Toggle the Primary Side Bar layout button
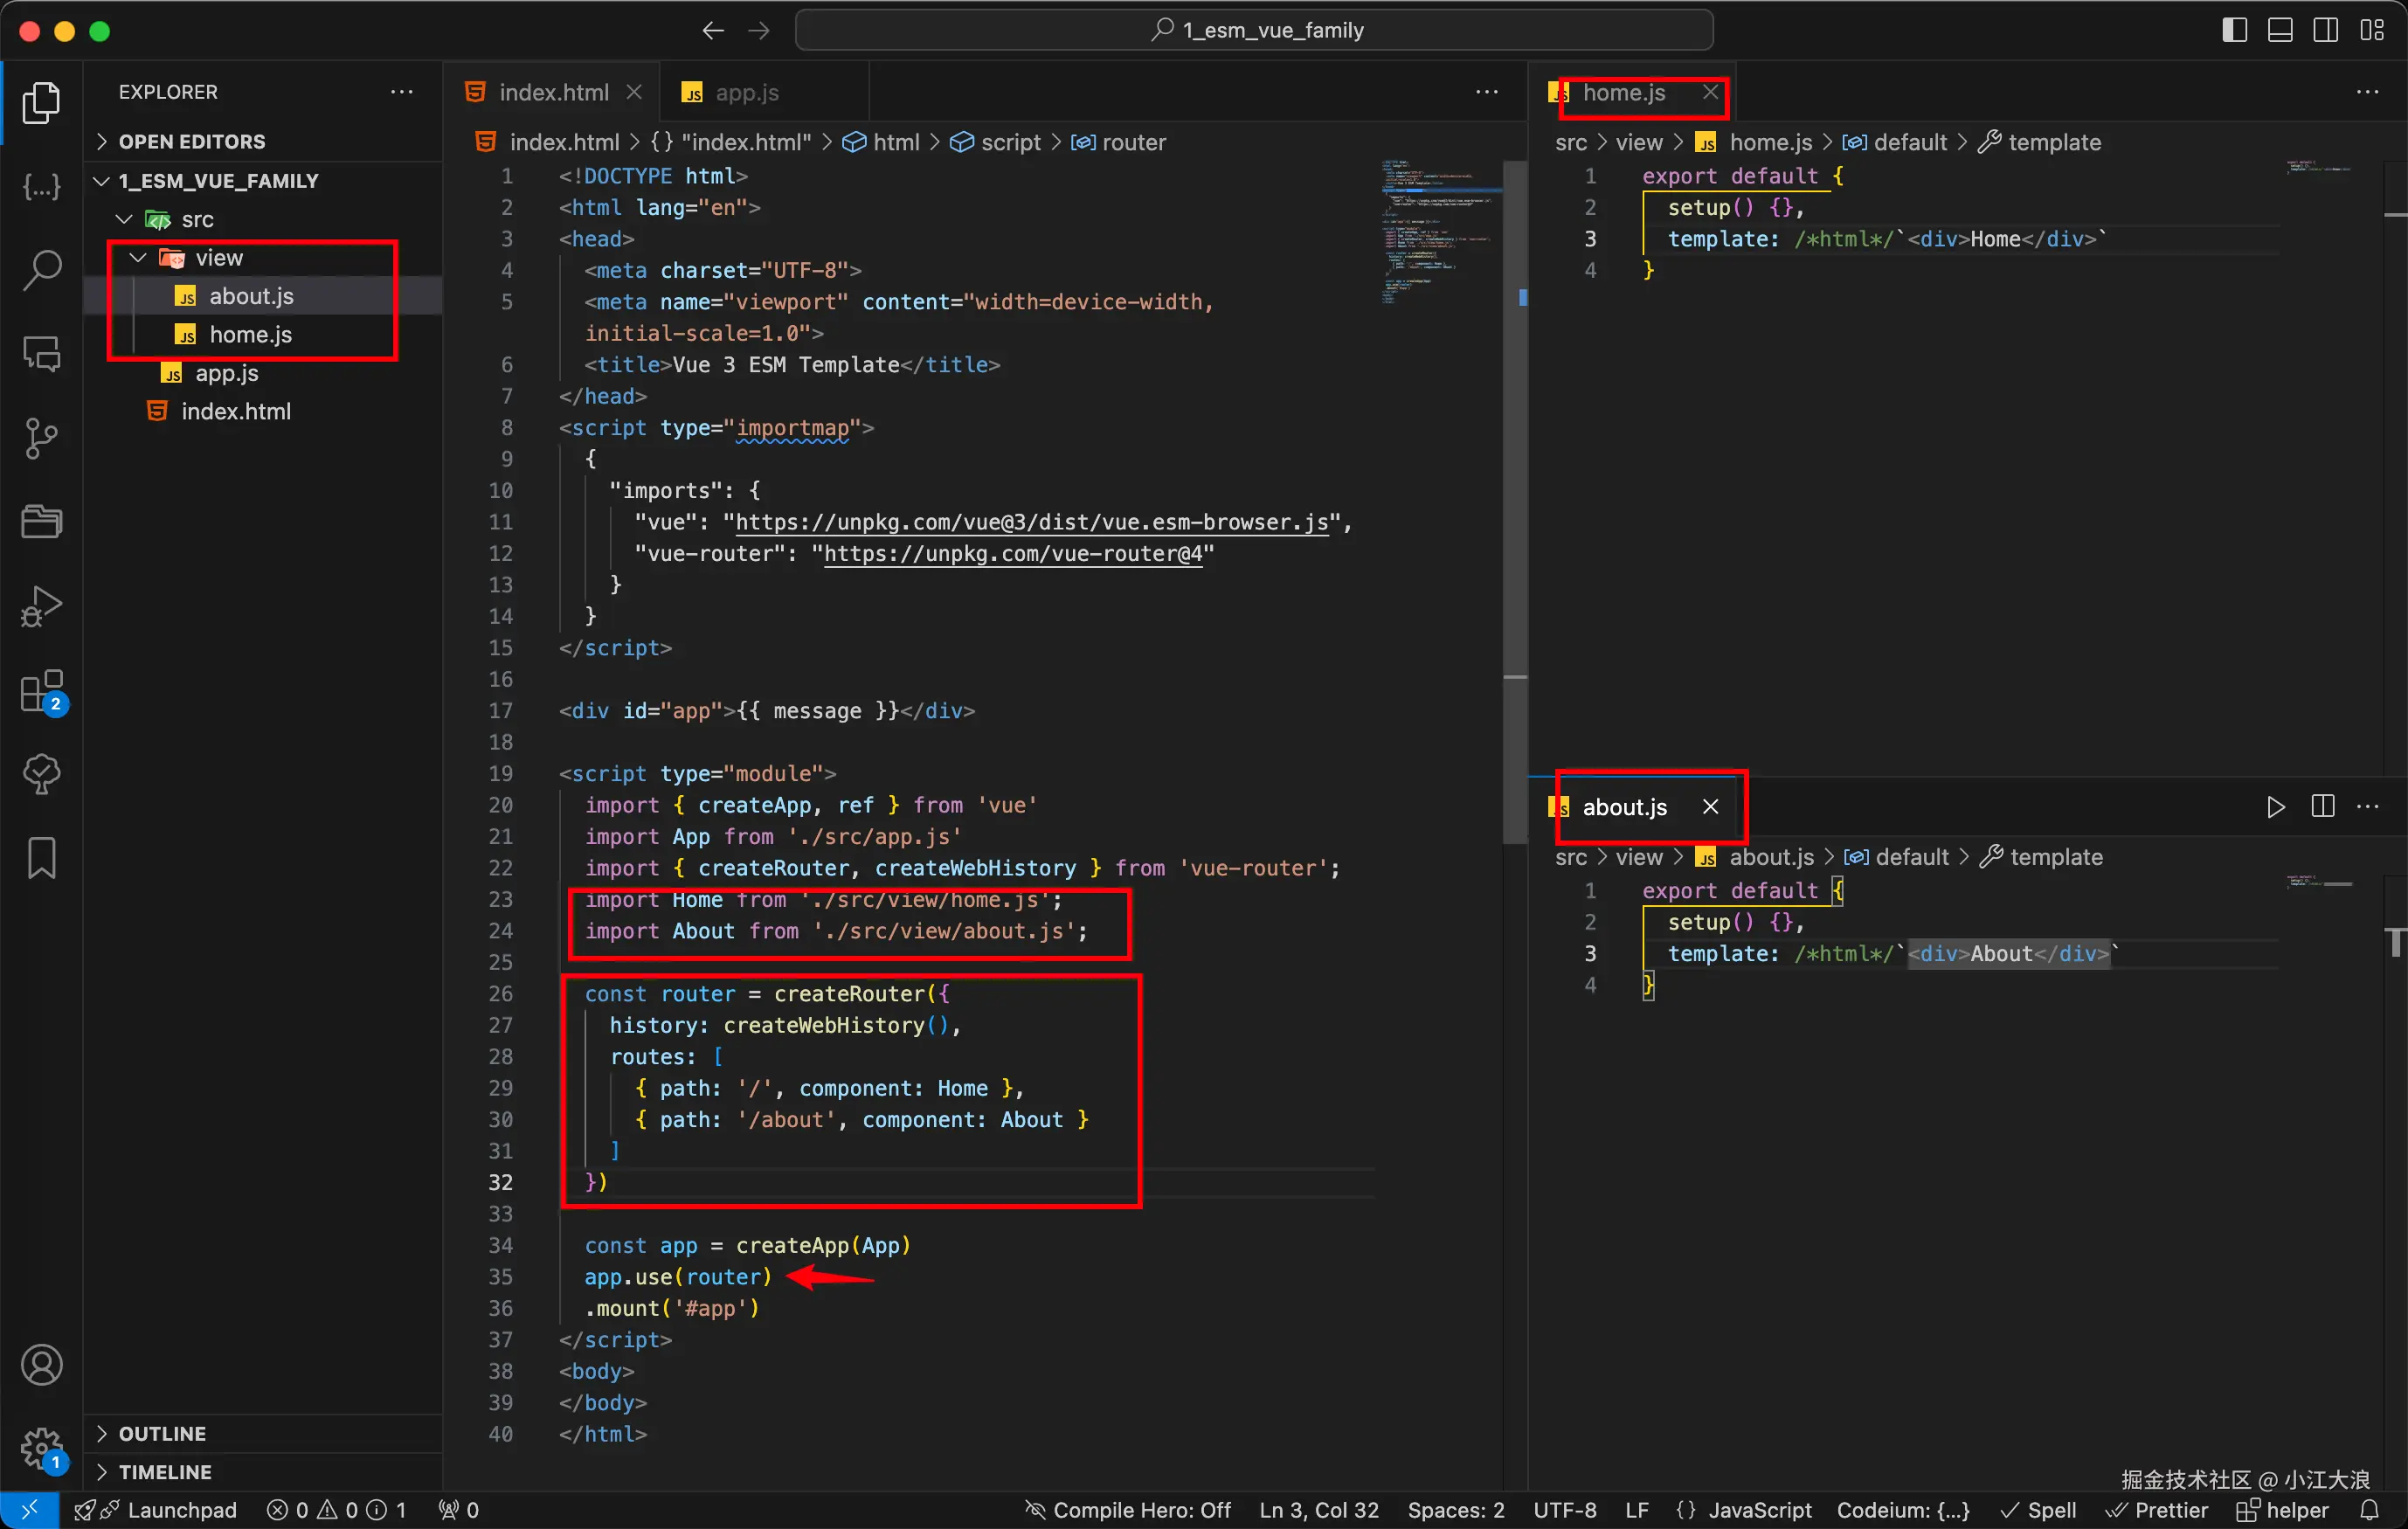The image size is (2408, 1529). click(x=2234, y=30)
